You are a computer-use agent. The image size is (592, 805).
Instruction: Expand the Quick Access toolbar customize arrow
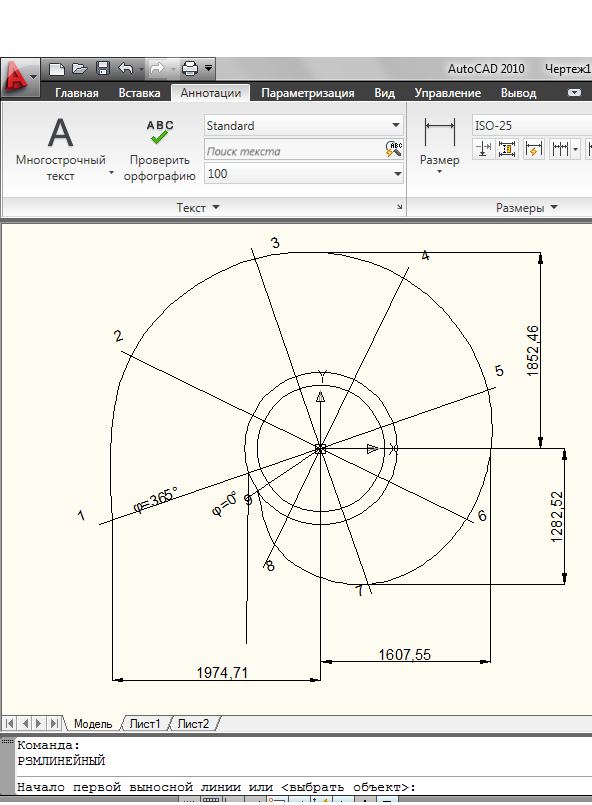pos(208,68)
